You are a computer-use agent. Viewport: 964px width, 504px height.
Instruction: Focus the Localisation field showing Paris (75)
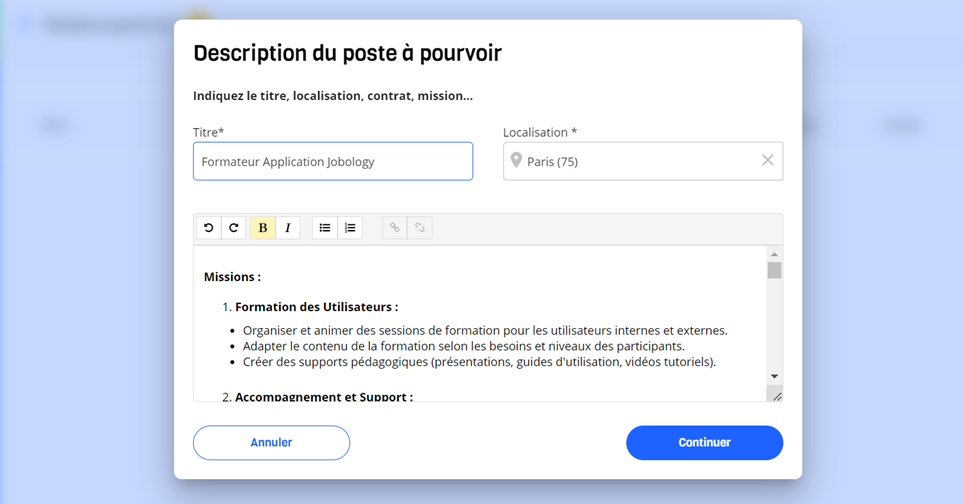tap(643, 161)
